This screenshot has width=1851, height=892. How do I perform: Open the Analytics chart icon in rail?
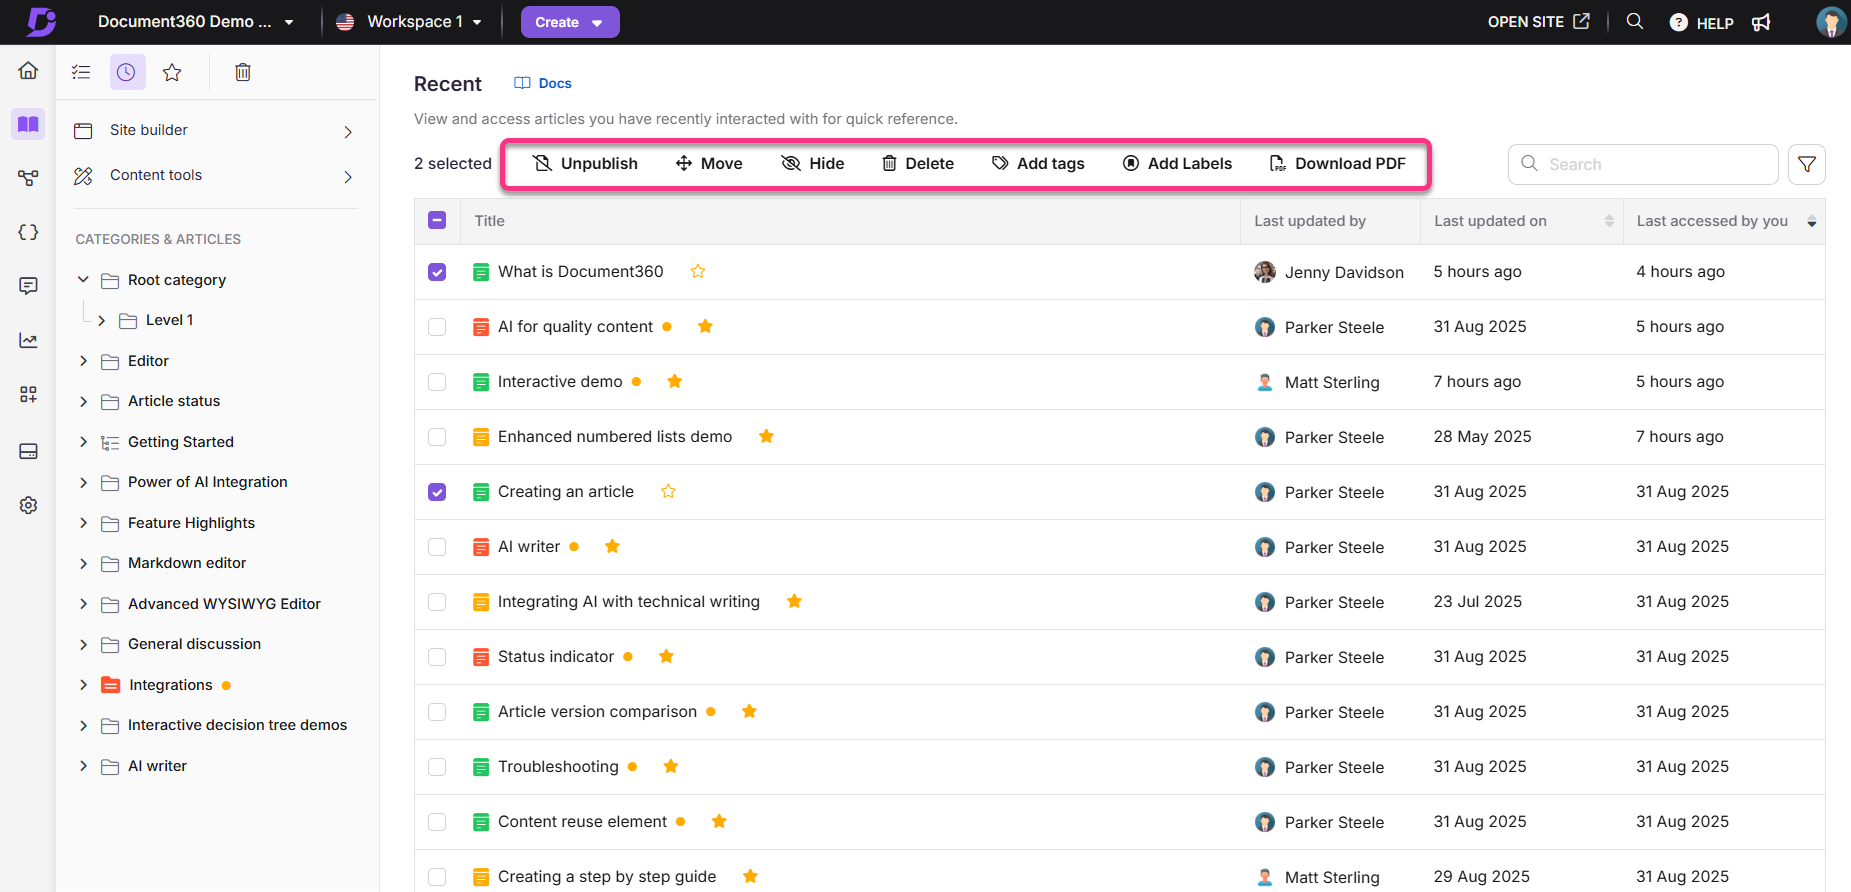click(28, 341)
